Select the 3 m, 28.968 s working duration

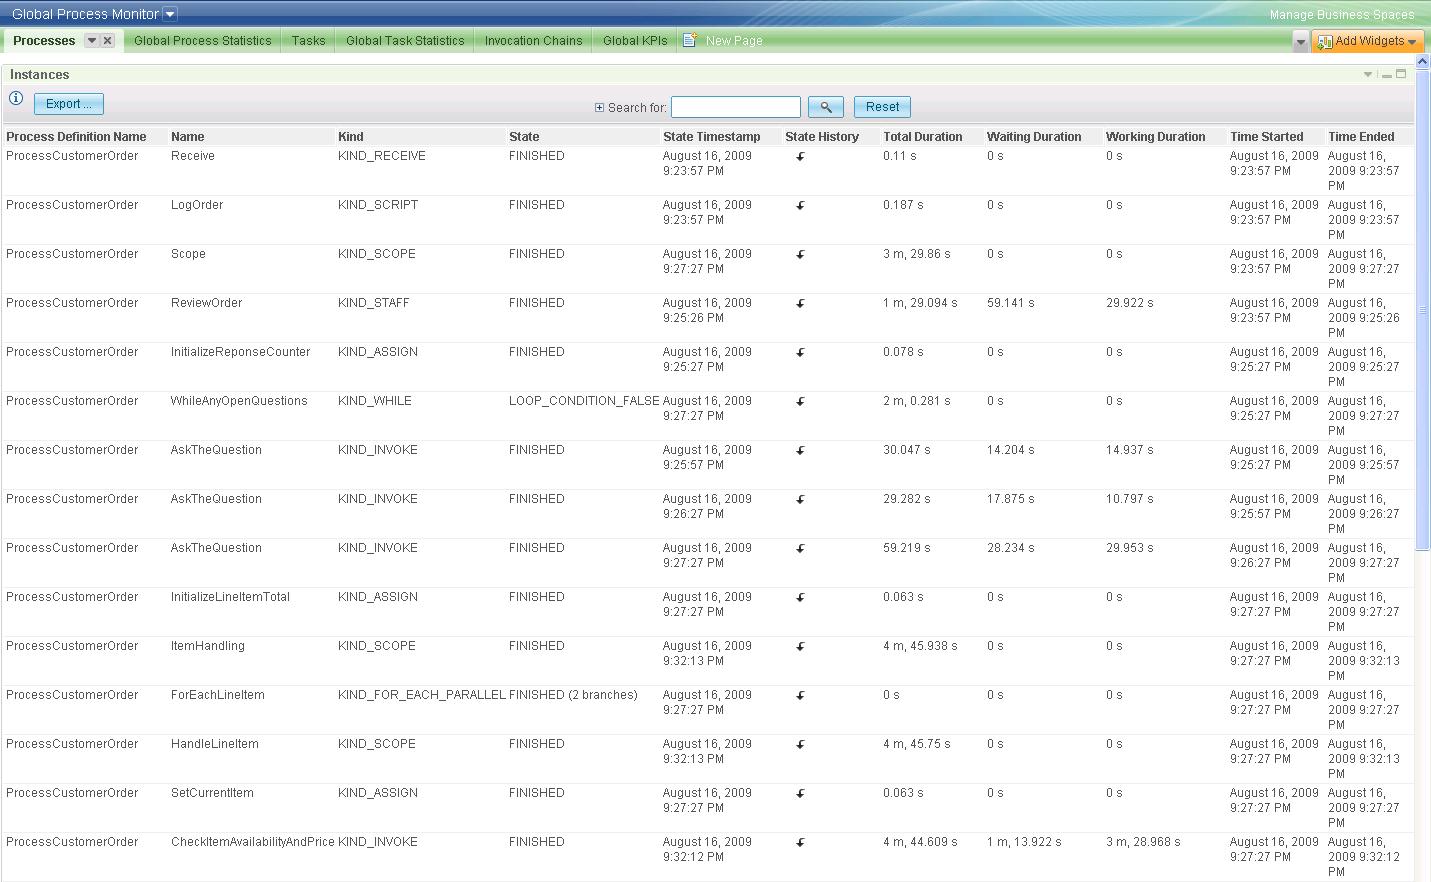(1143, 842)
